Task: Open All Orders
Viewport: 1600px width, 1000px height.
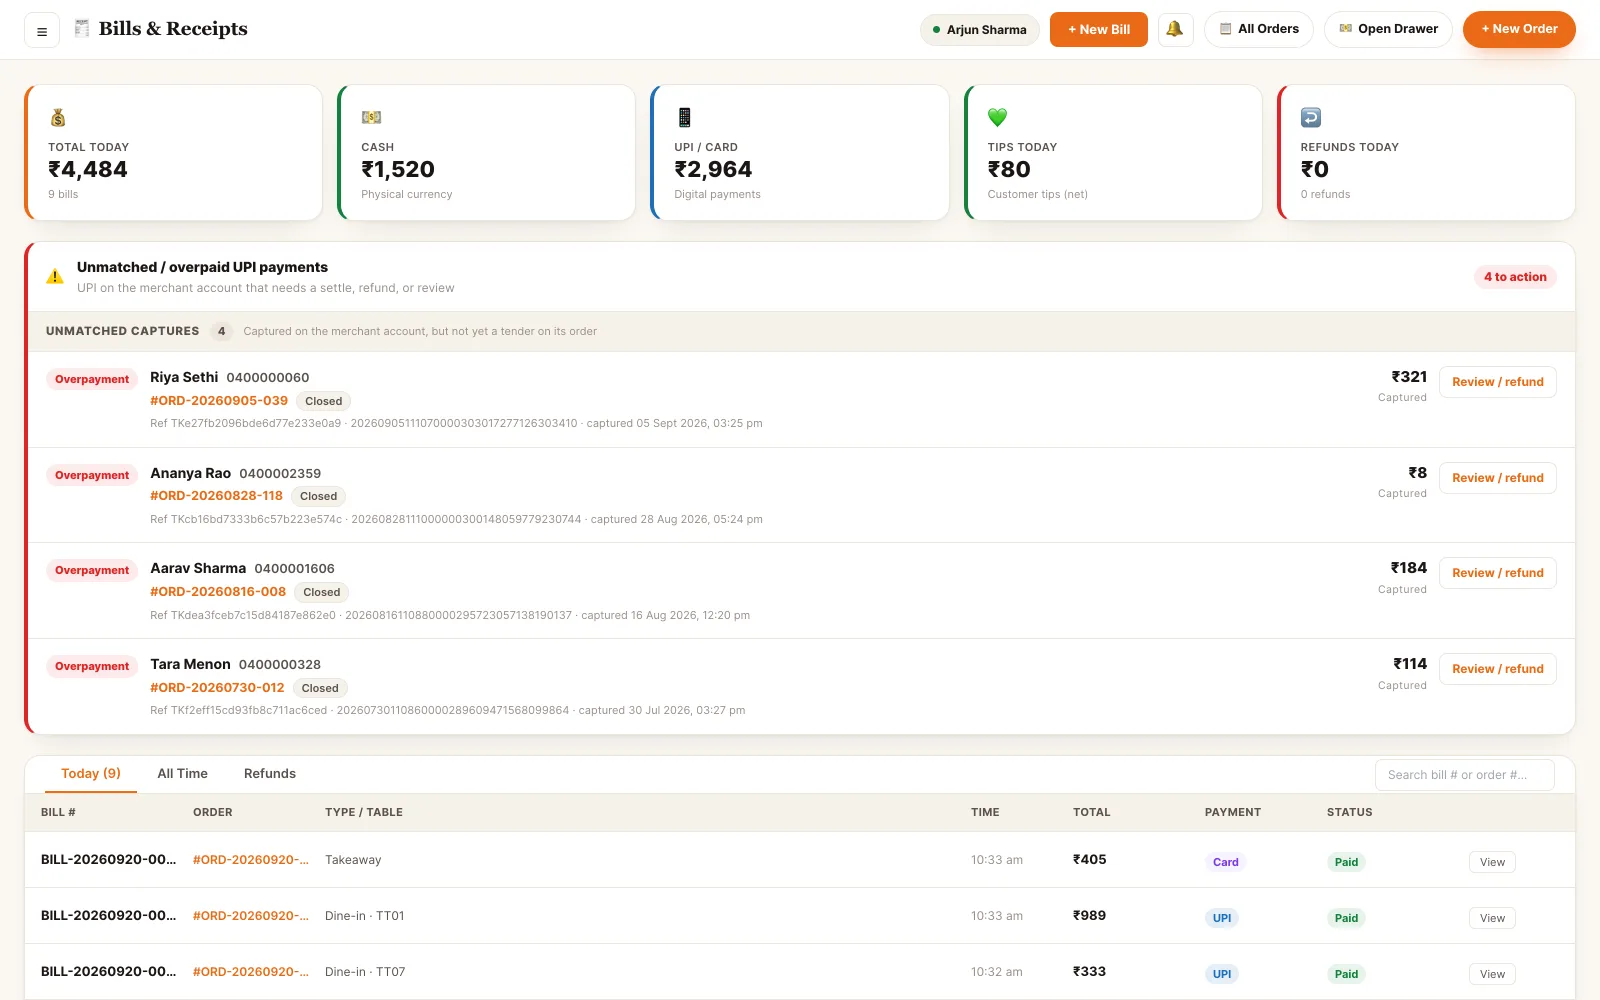Action: (x=1259, y=29)
